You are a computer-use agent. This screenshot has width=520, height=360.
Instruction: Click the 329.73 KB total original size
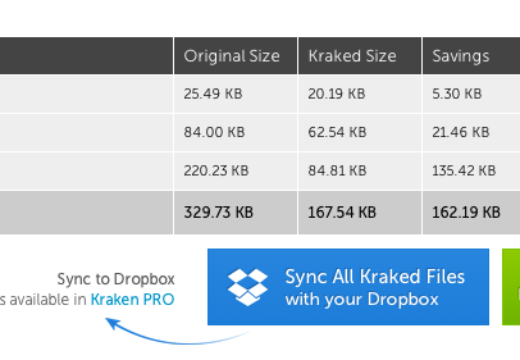point(219,212)
